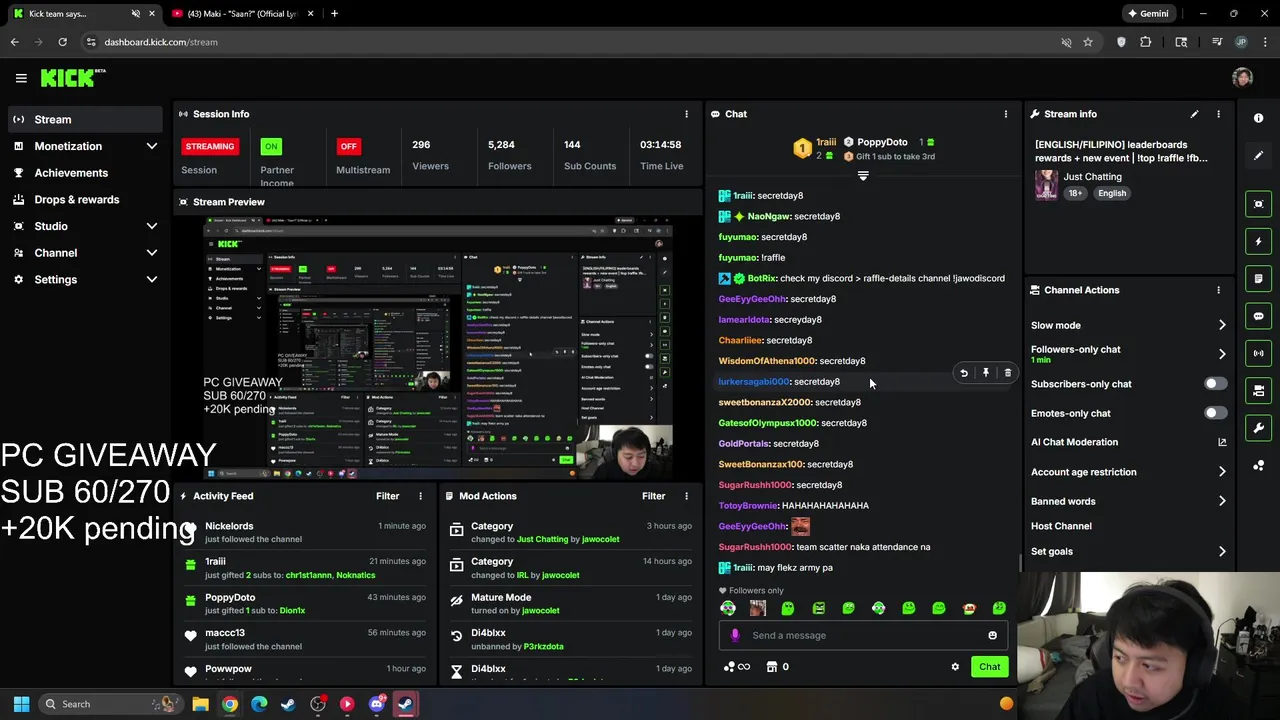Image resolution: width=1280 pixels, height=720 pixels.
Task: Expand the Channel sidebar section
Action: click(152, 253)
